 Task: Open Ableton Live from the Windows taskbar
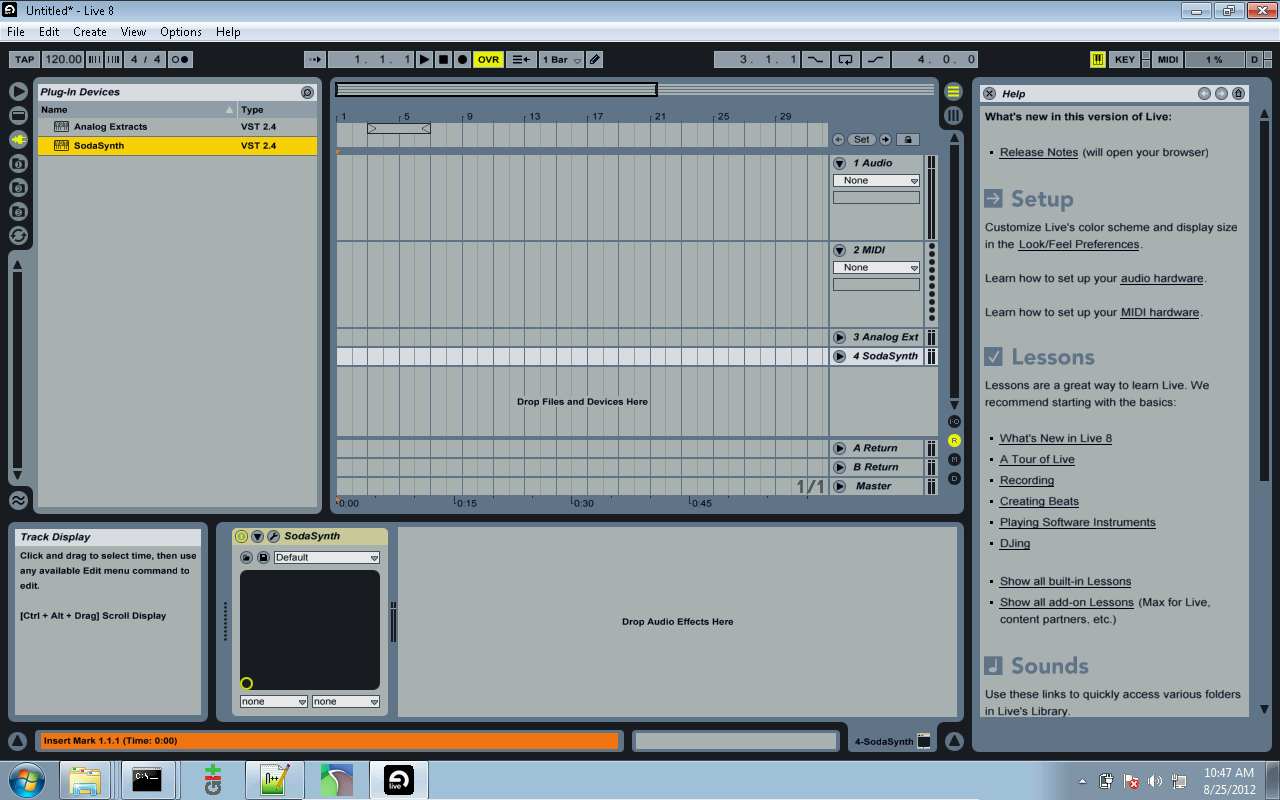point(398,780)
